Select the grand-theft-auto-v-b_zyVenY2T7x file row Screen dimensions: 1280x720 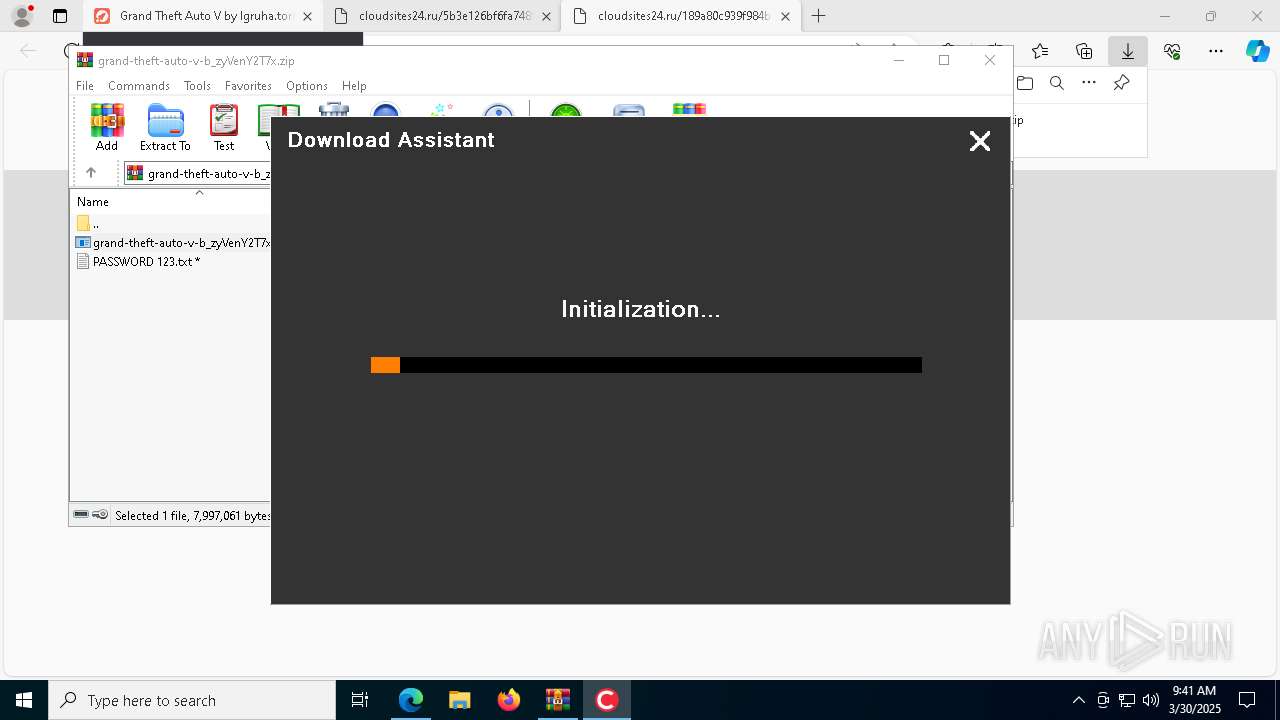(171, 243)
